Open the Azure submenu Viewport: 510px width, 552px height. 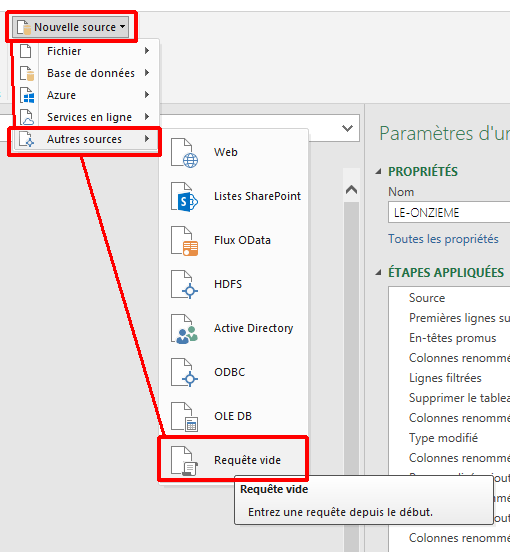coord(85,95)
